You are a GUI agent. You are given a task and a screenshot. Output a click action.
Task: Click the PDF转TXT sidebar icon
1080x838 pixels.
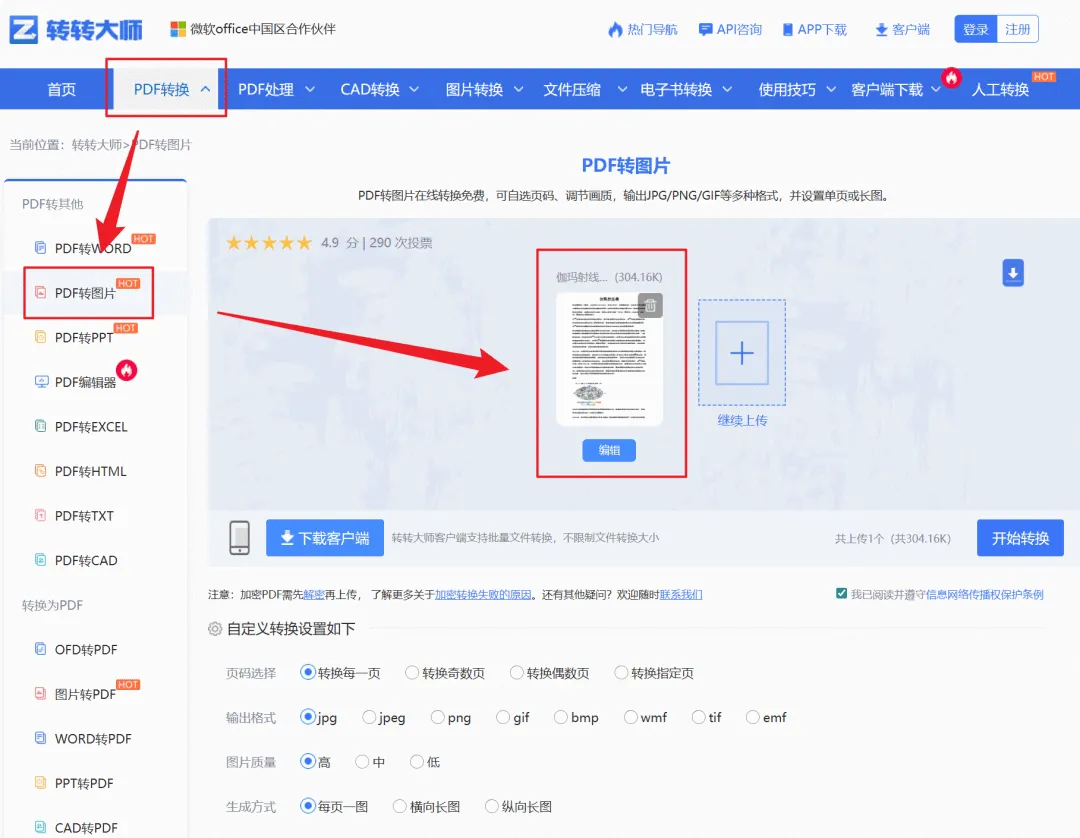point(41,515)
